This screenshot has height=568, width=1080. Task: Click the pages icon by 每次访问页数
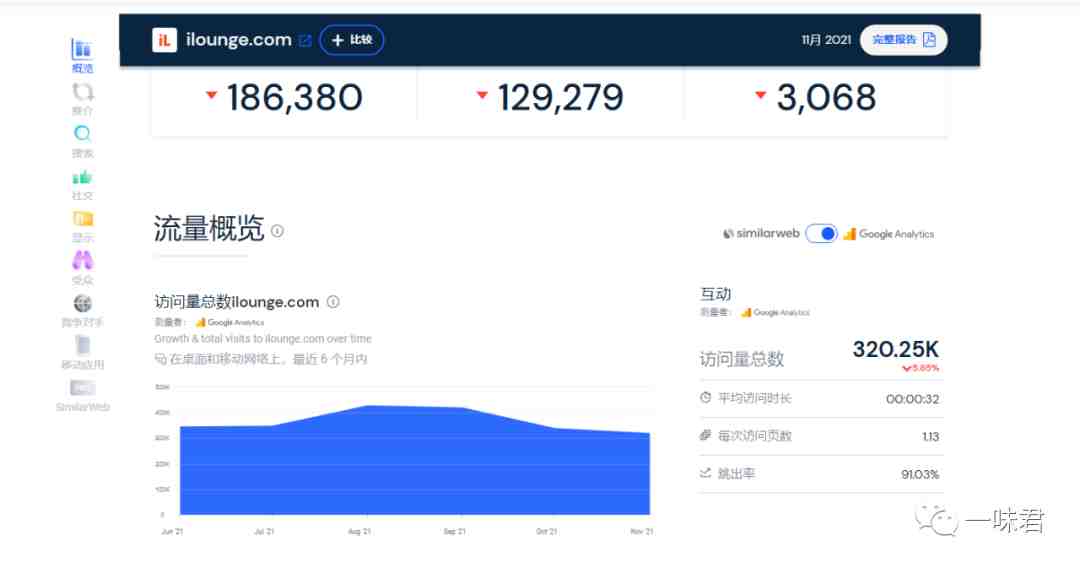tap(705, 435)
